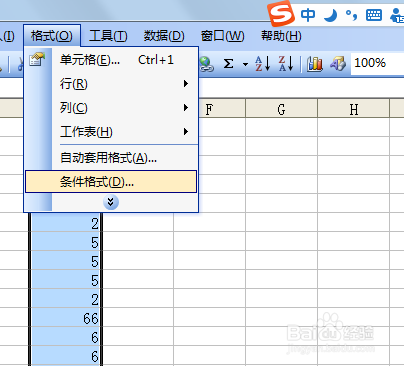Click the hyperlink globe icon
Screen dimensions: 404x366
coord(206,64)
